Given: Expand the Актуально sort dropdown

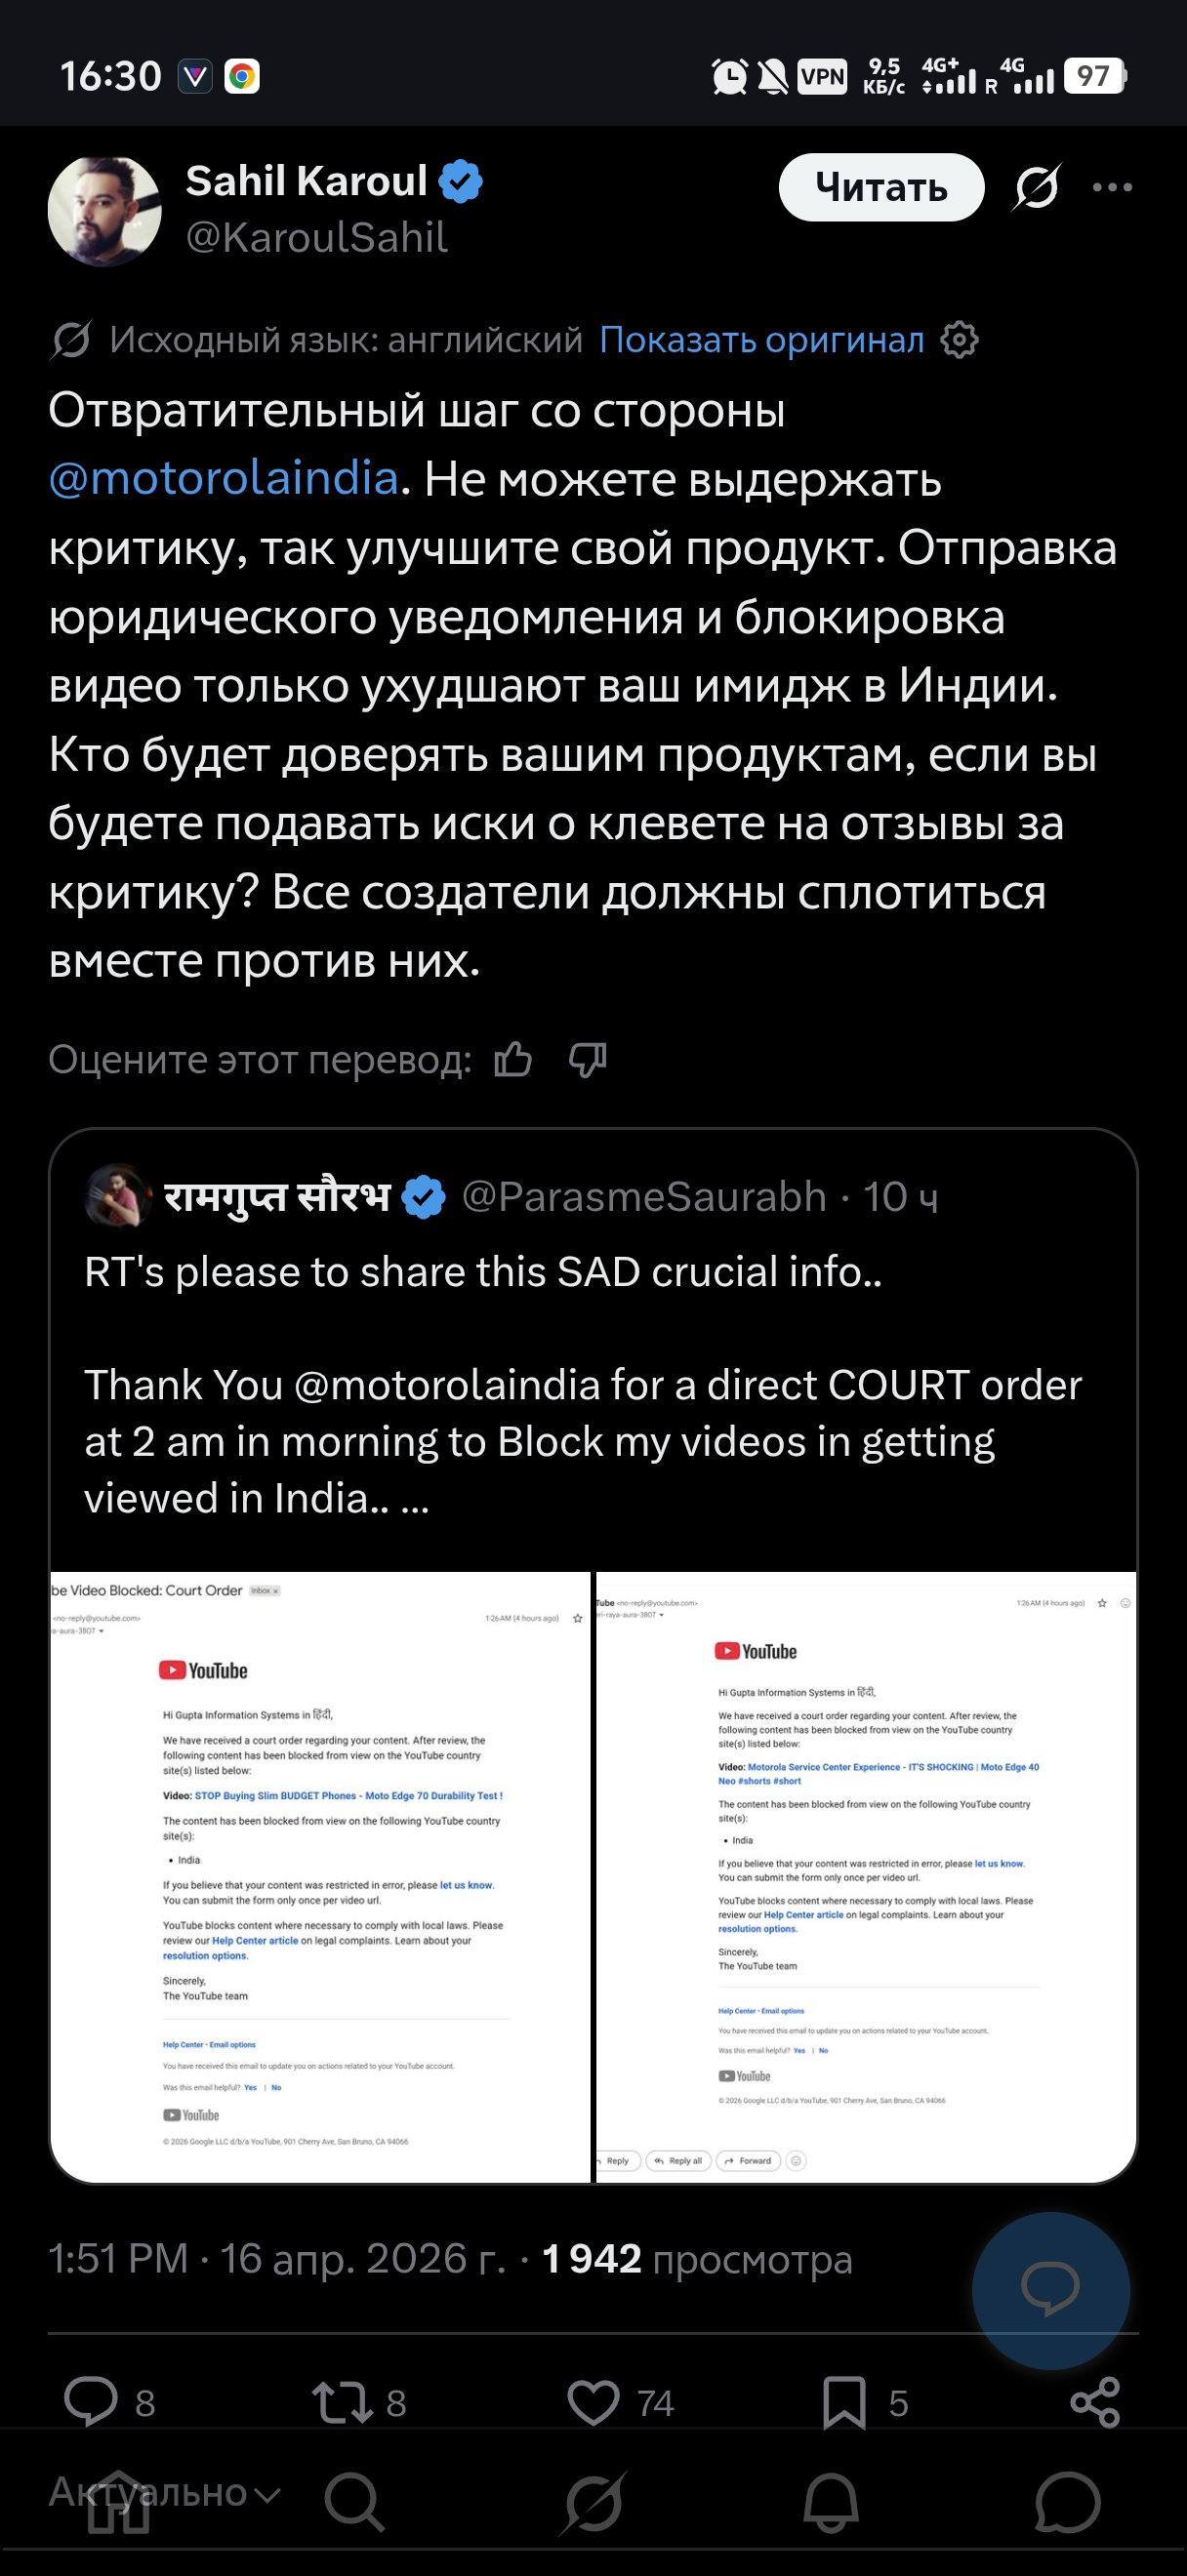Looking at the screenshot, I should coord(165,2491).
